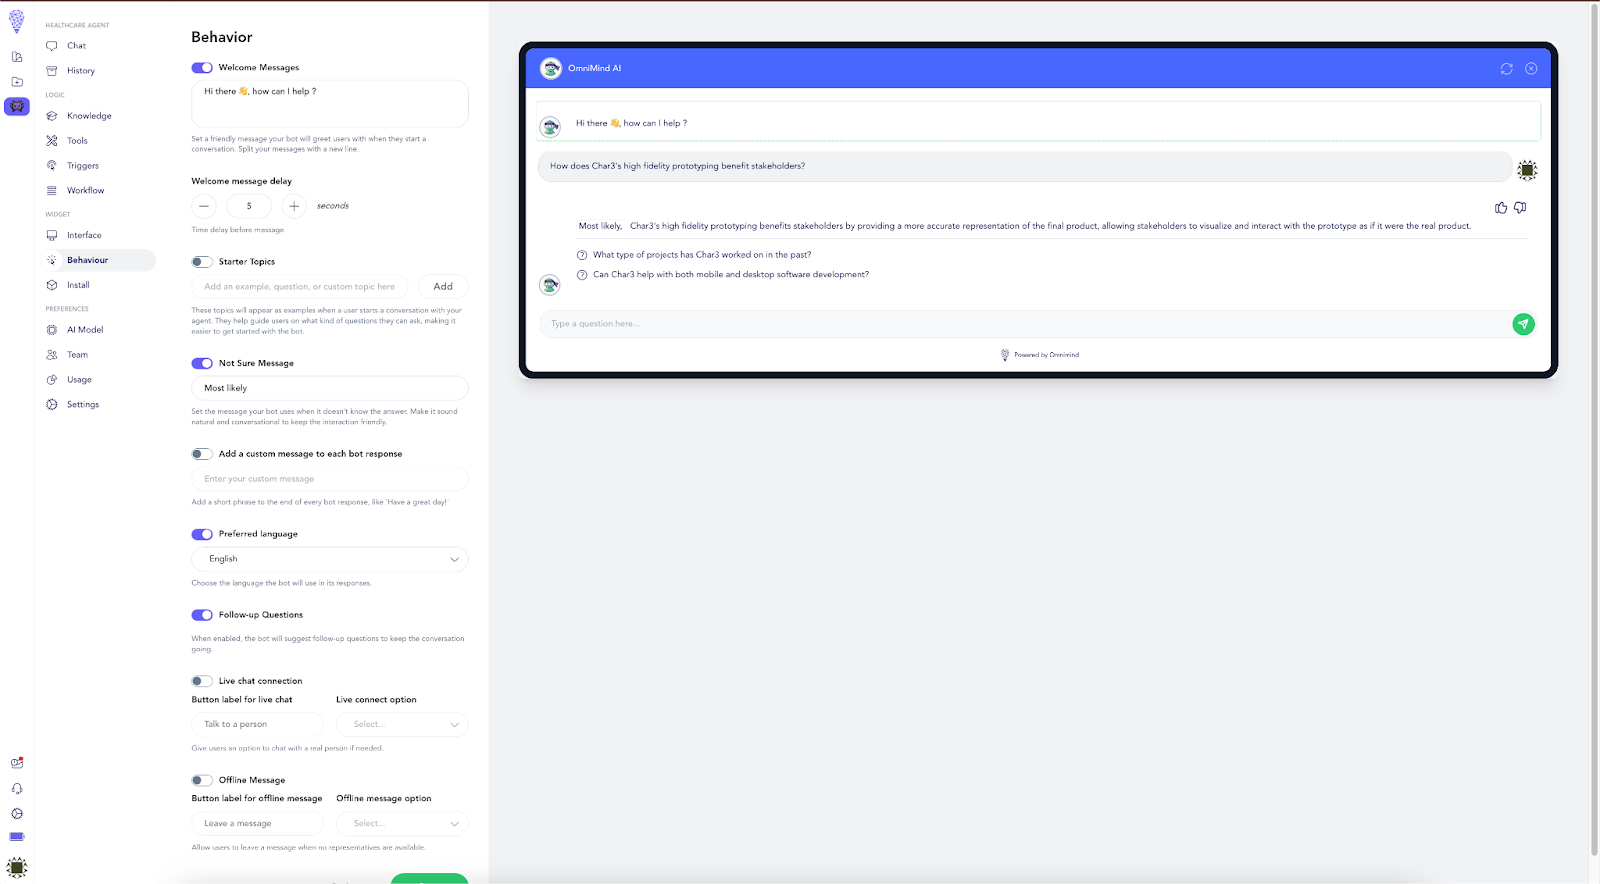1600x884 pixels.
Task: Click the green send message button
Action: (x=1523, y=324)
